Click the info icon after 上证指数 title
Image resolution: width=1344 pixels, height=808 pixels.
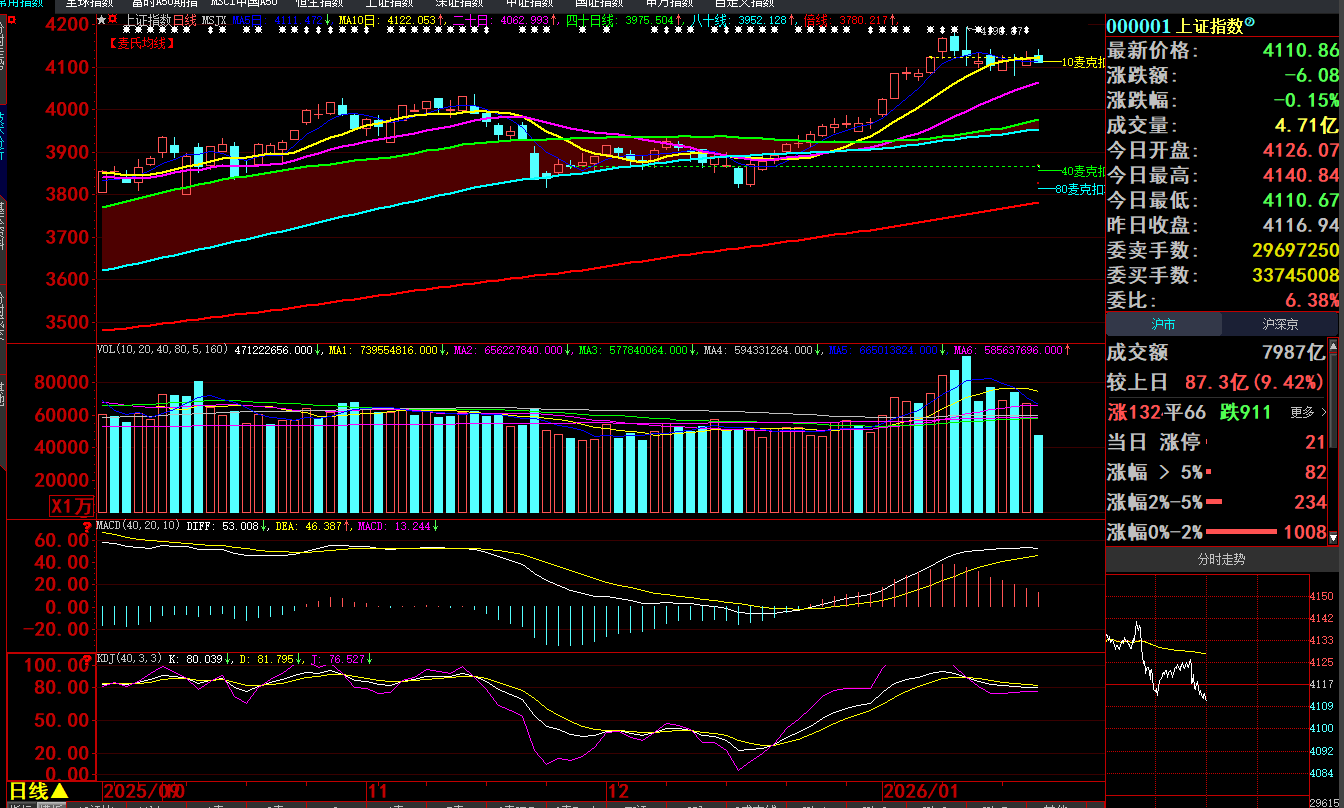click(x=1250, y=24)
